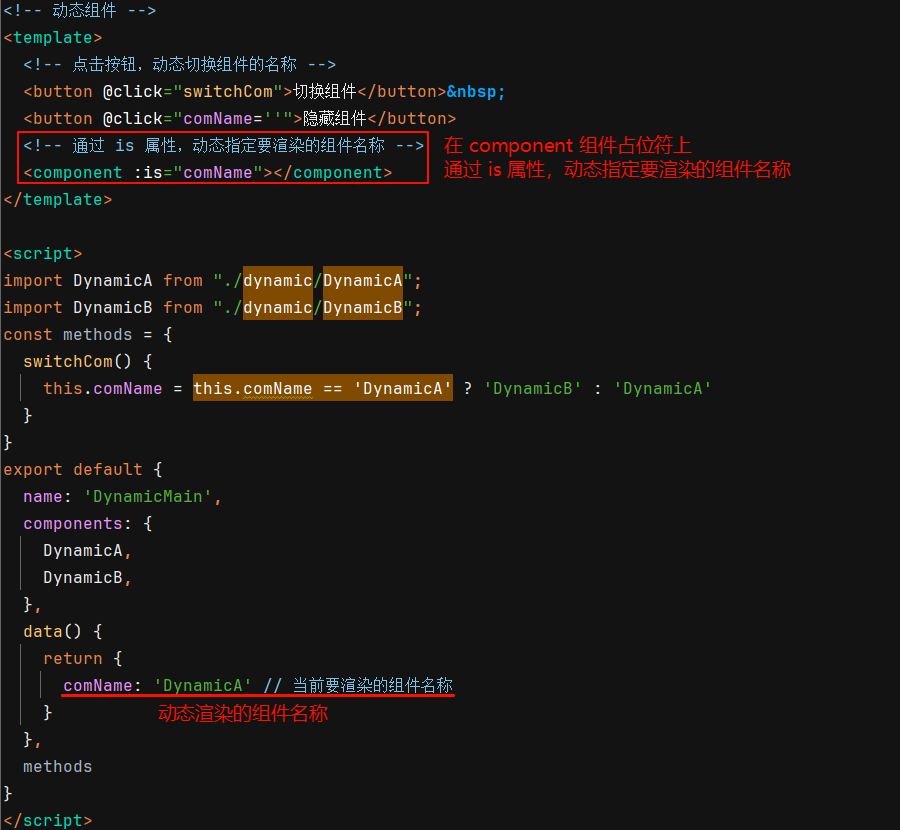Image resolution: width=900 pixels, height=830 pixels.
Task: Click the data() function definition
Action: point(53,631)
